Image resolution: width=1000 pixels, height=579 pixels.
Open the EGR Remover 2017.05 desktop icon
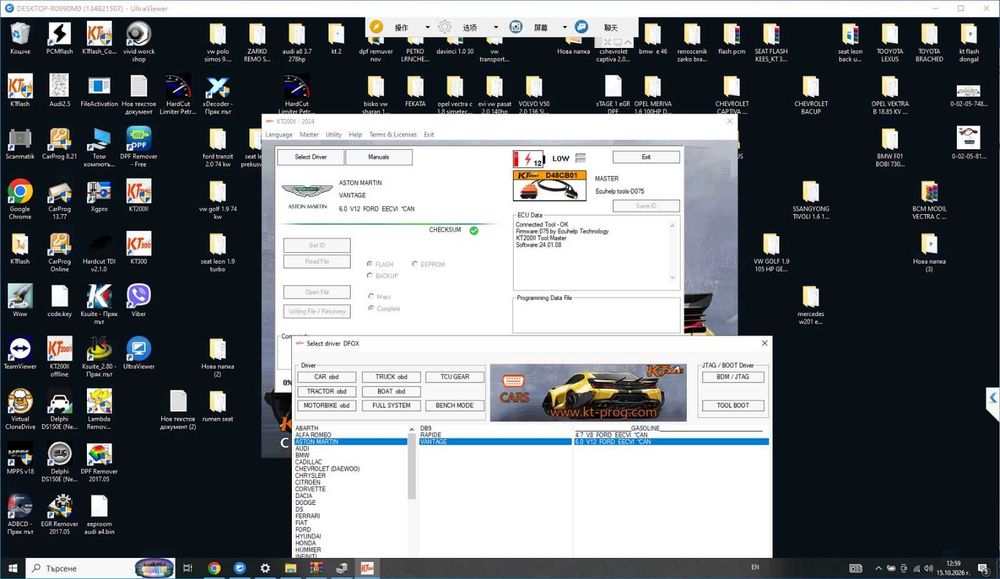coord(59,515)
